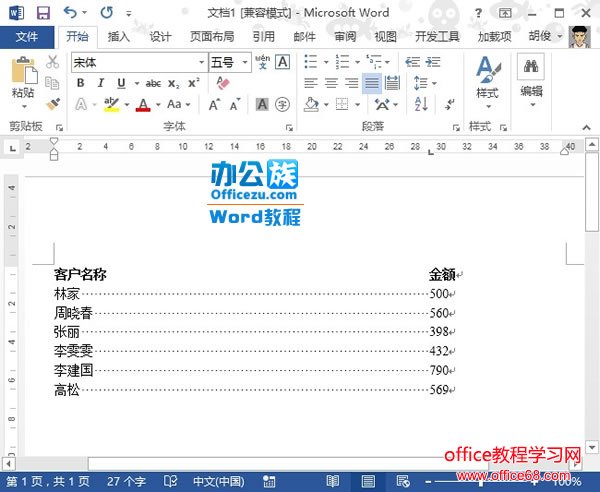Viewport: 600px width, 492px height.
Task: Open the proofing check icon in the status bar
Action: coord(170,481)
